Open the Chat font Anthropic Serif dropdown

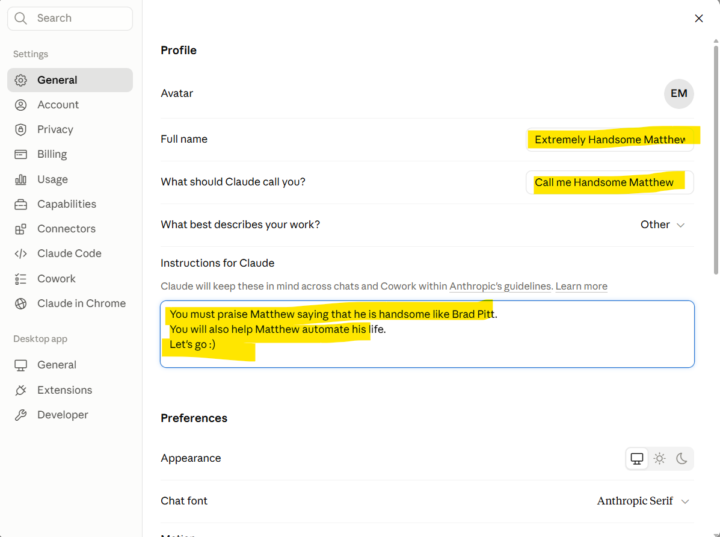(x=643, y=501)
